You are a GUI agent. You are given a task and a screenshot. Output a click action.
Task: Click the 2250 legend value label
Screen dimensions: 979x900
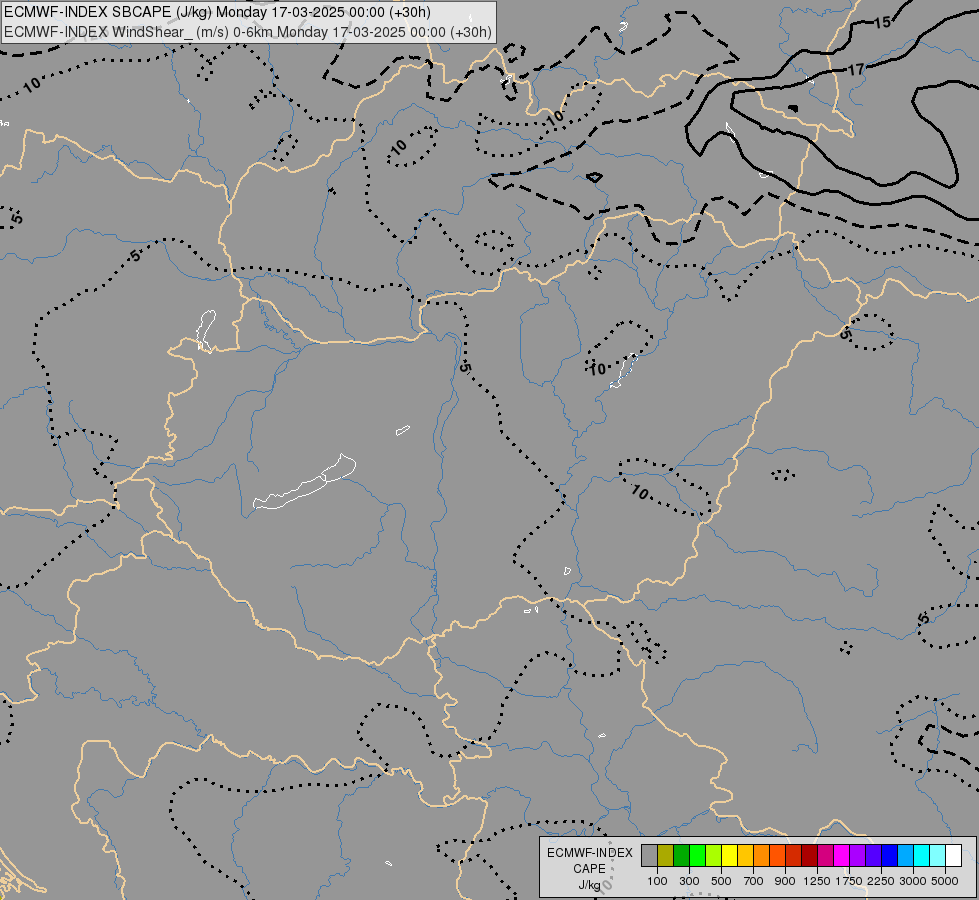[881, 881]
